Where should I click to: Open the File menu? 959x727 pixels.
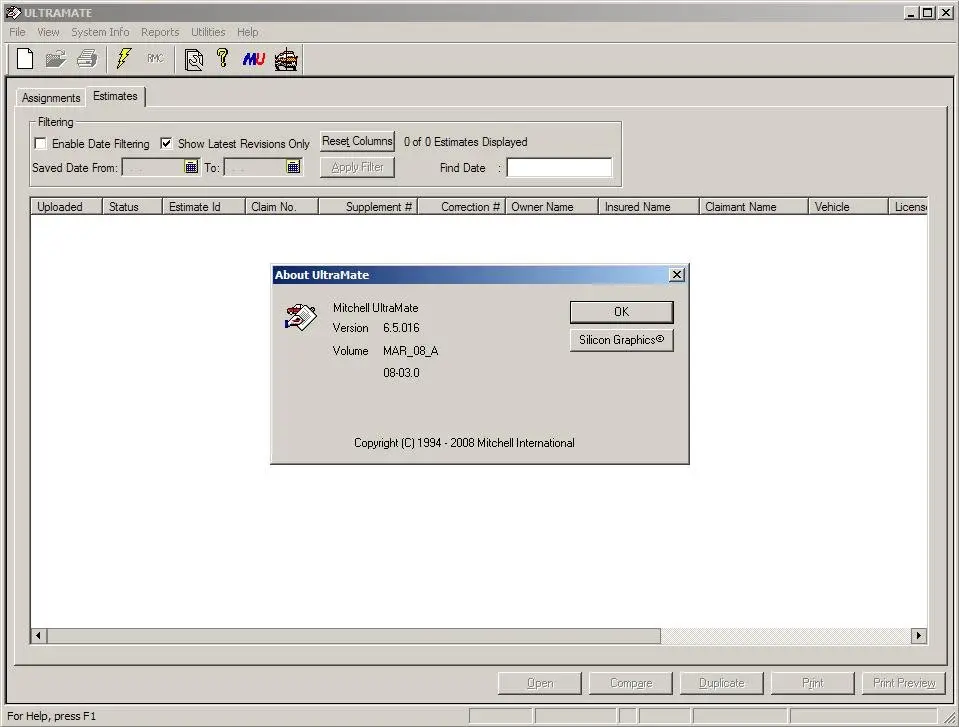17,32
